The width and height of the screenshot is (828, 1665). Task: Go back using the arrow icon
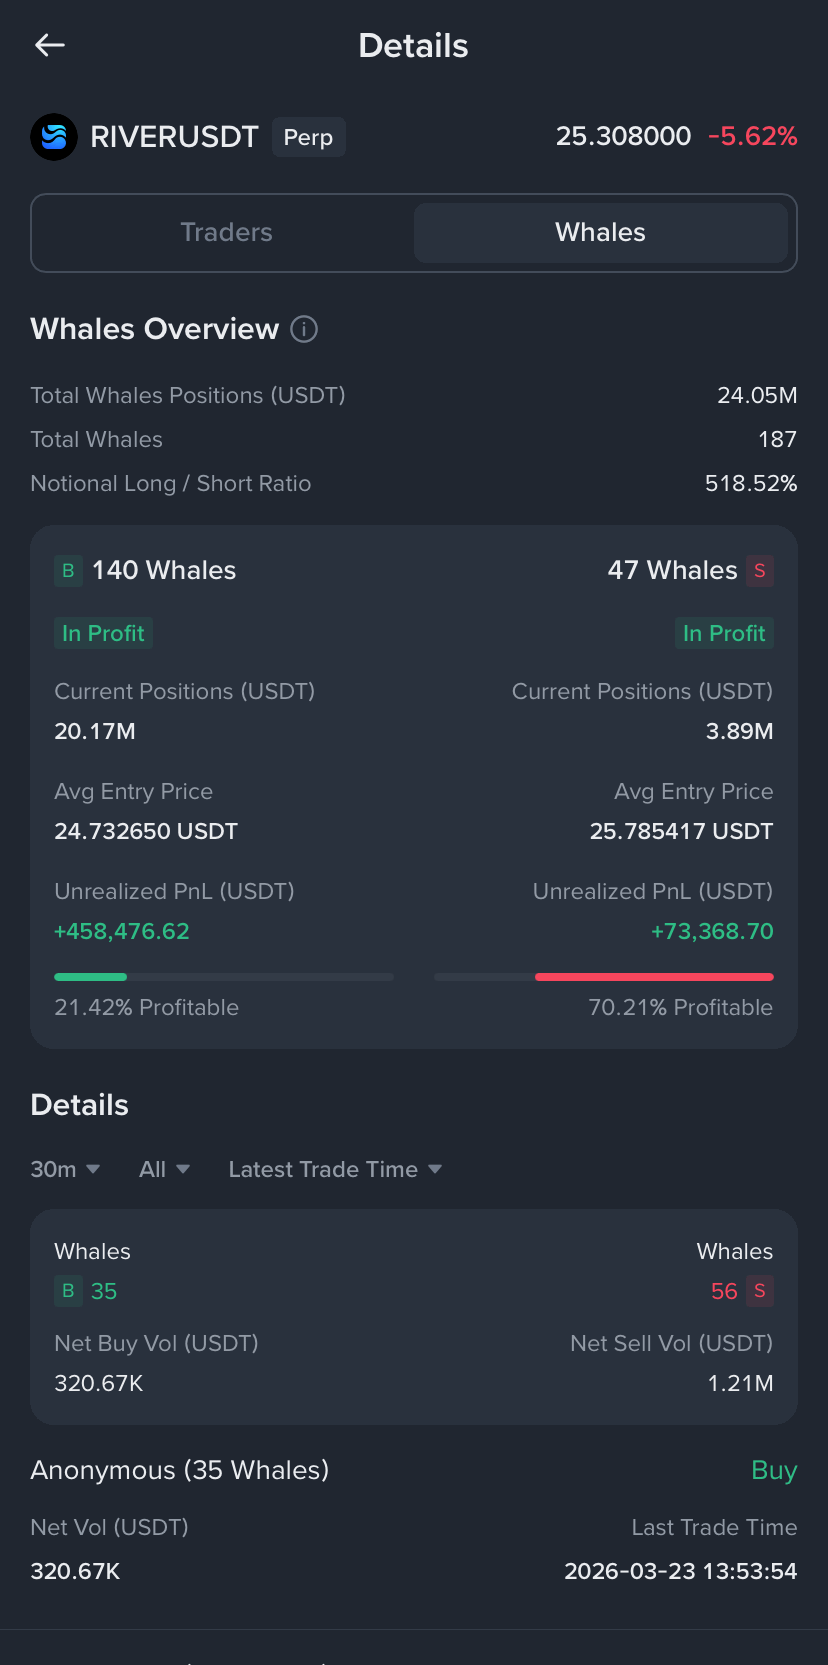(49, 45)
